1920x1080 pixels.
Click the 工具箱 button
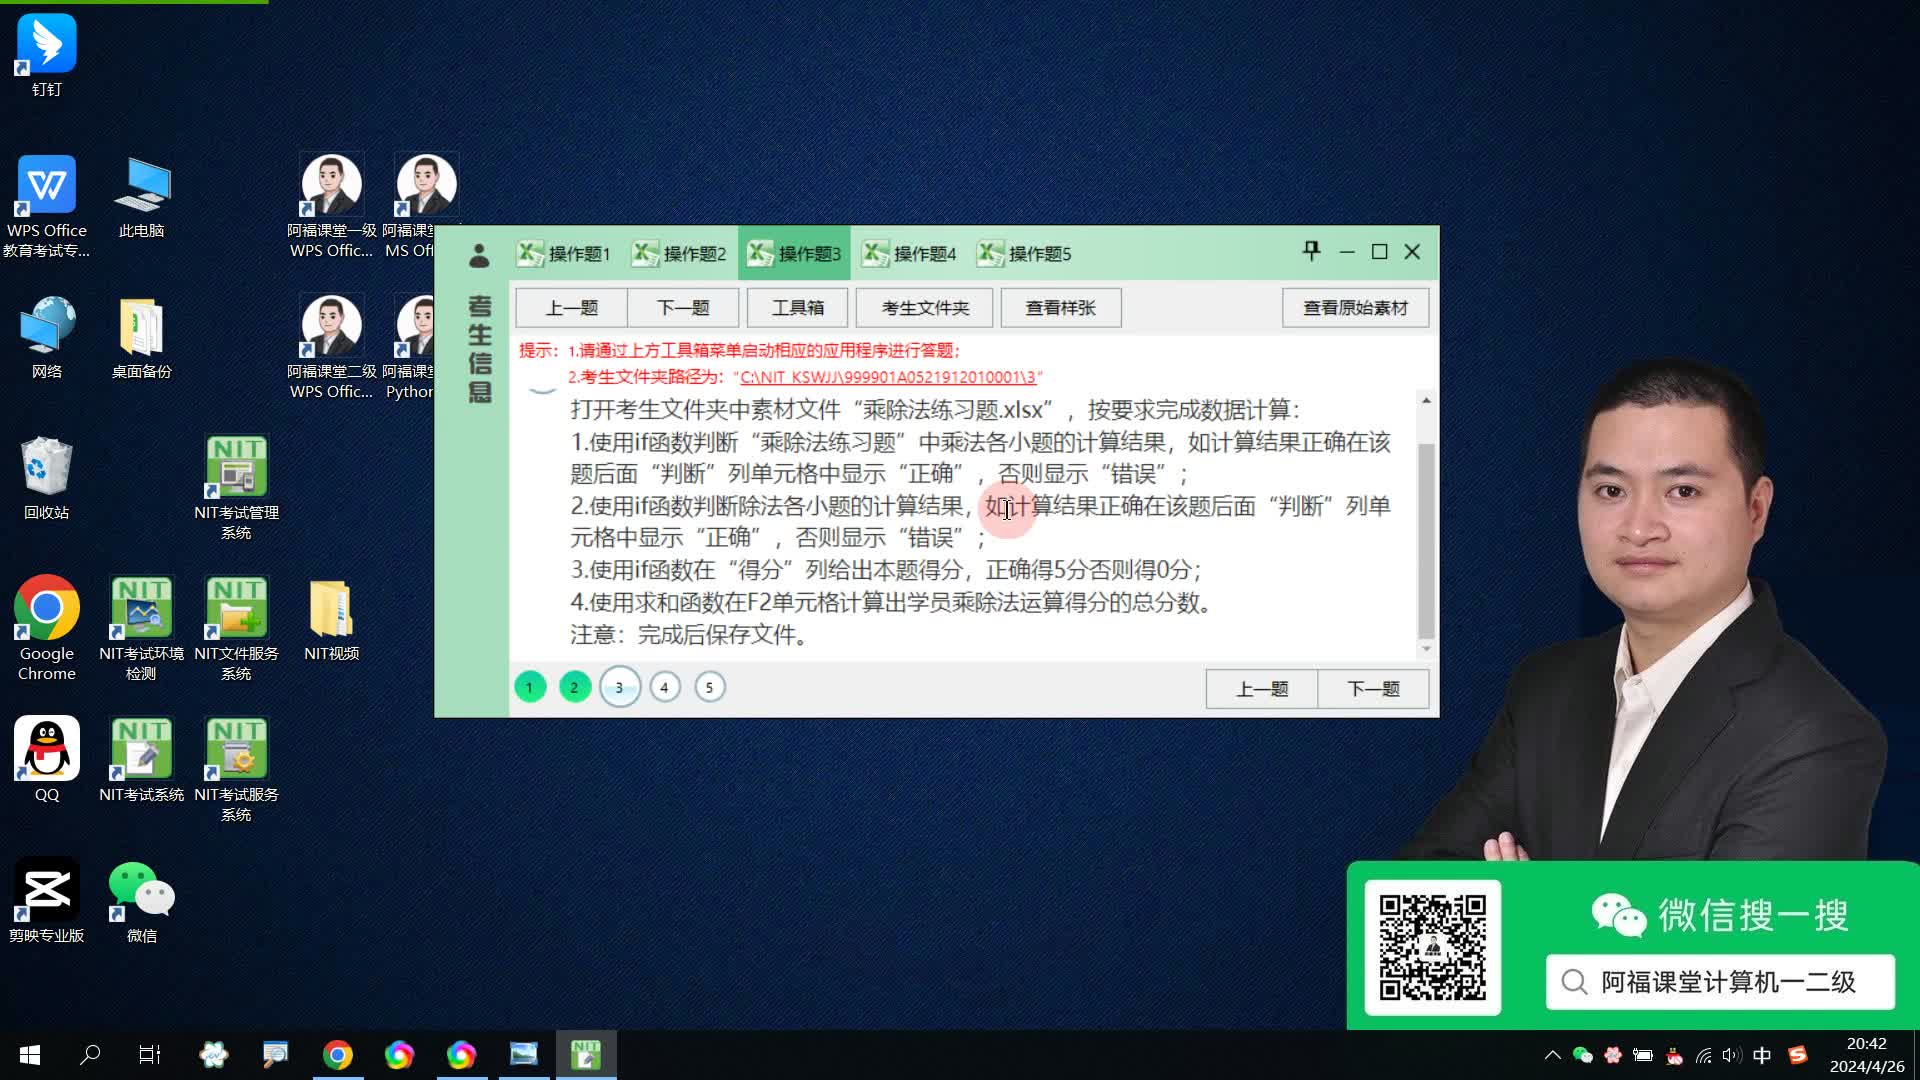click(797, 308)
